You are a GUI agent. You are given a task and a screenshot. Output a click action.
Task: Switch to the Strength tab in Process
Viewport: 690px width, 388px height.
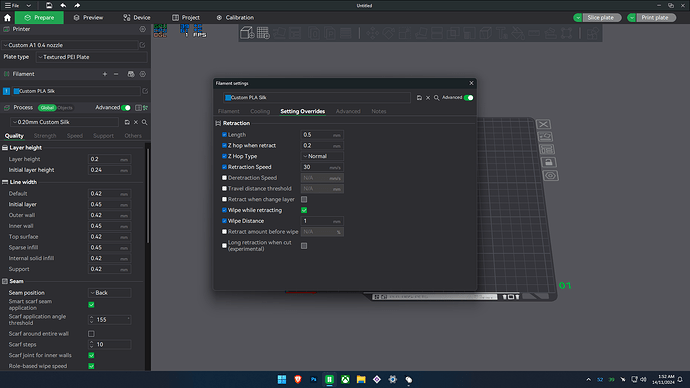(45, 136)
